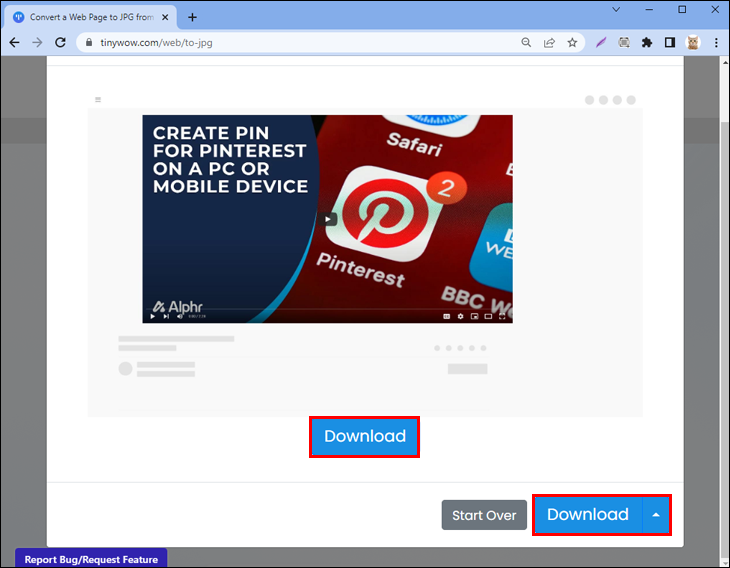Open Report Bug/Request Feature
Screen dimensions: 730x568
(91, 558)
